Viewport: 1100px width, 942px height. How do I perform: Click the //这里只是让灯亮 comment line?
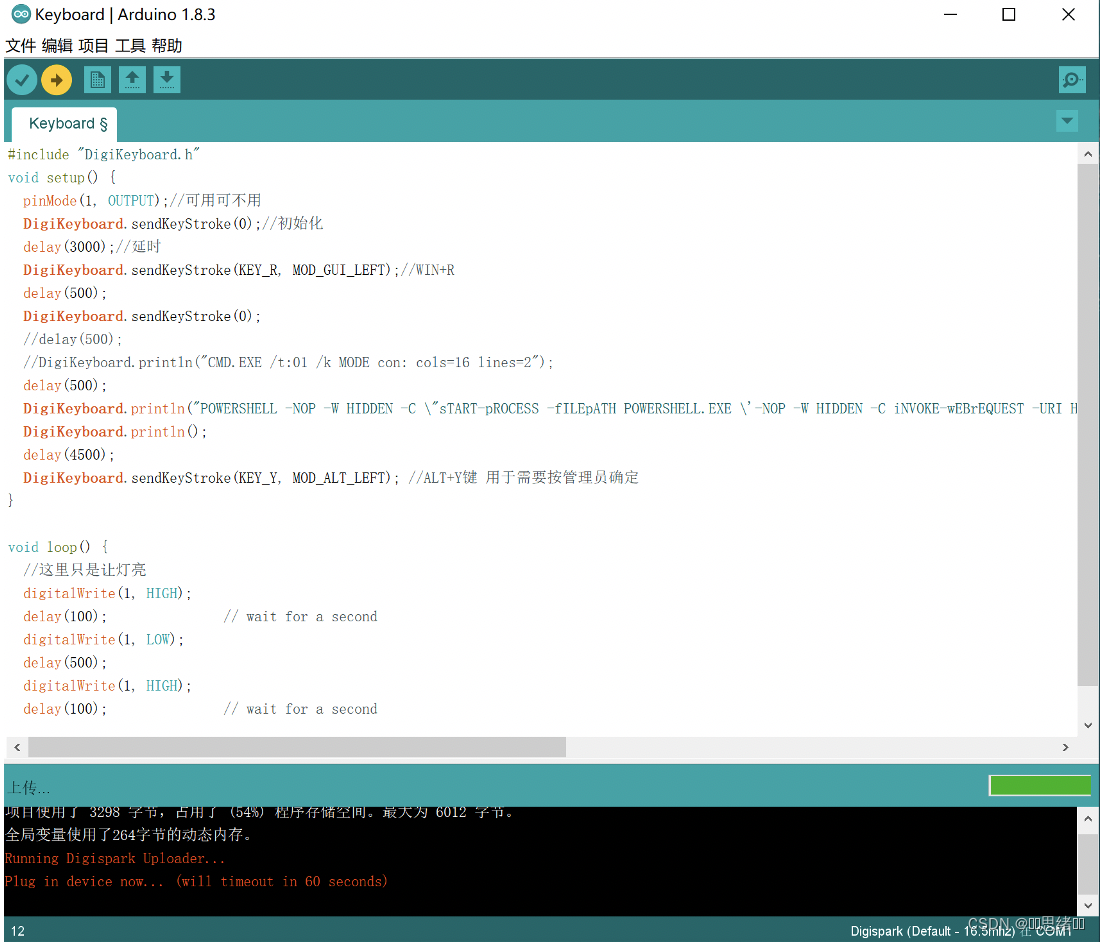pyautogui.click(x=85, y=570)
